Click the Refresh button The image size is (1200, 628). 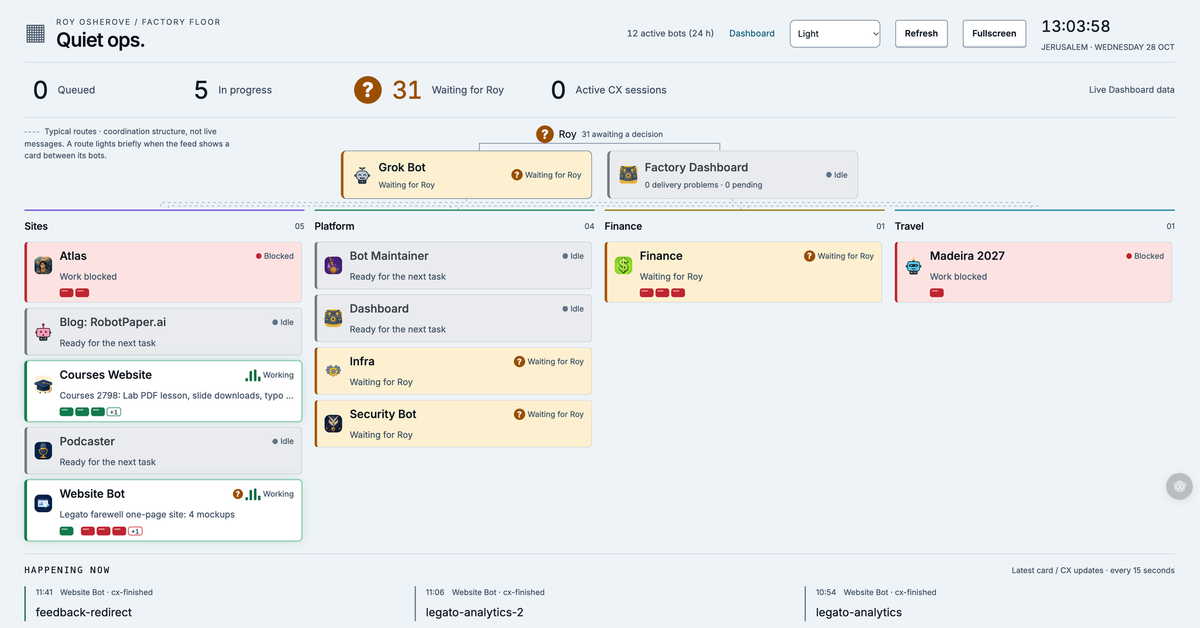(x=921, y=33)
